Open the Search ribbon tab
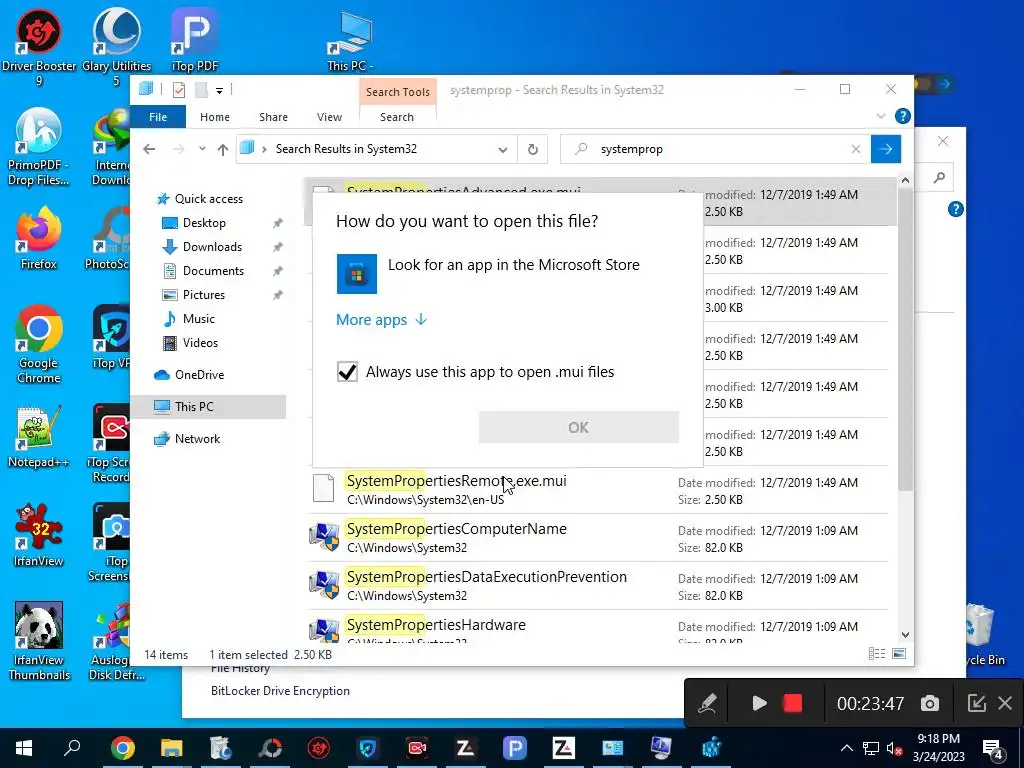Viewport: 1024px width, 768px height. coord(397,117)
